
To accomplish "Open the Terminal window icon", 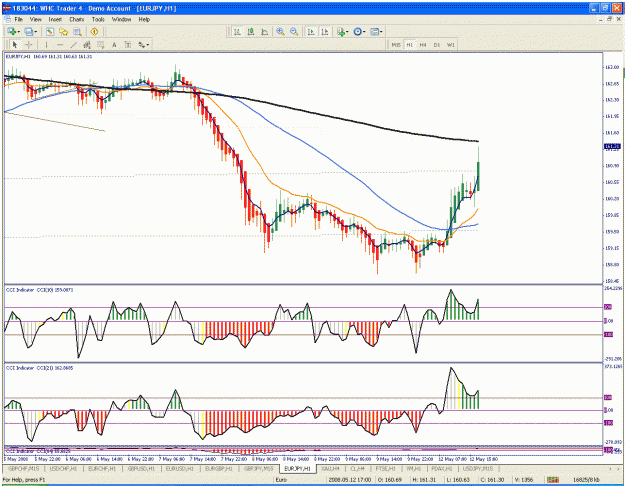I will tap(77, 31).
